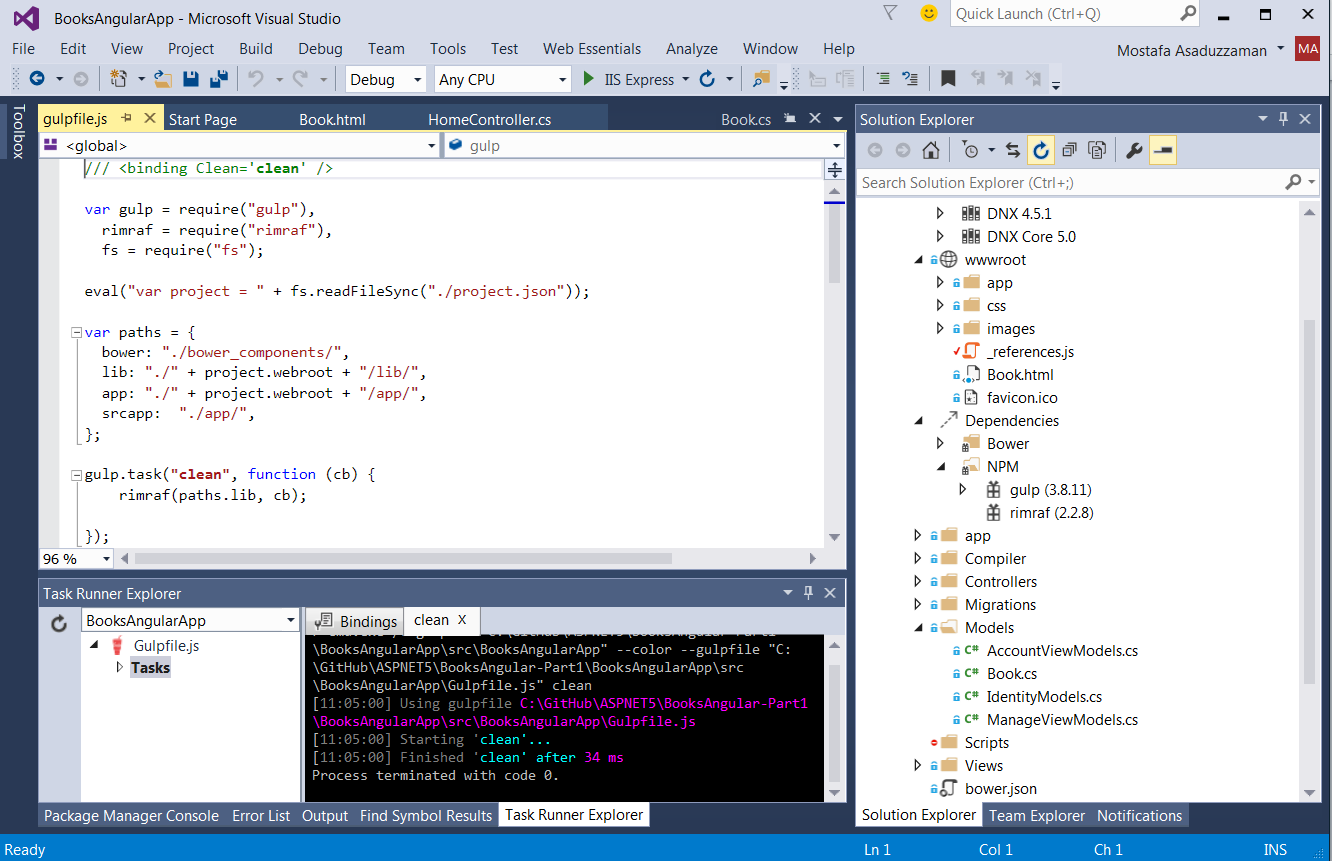Expand the gulp (3.8.11) package node

(x=963, y=489)
